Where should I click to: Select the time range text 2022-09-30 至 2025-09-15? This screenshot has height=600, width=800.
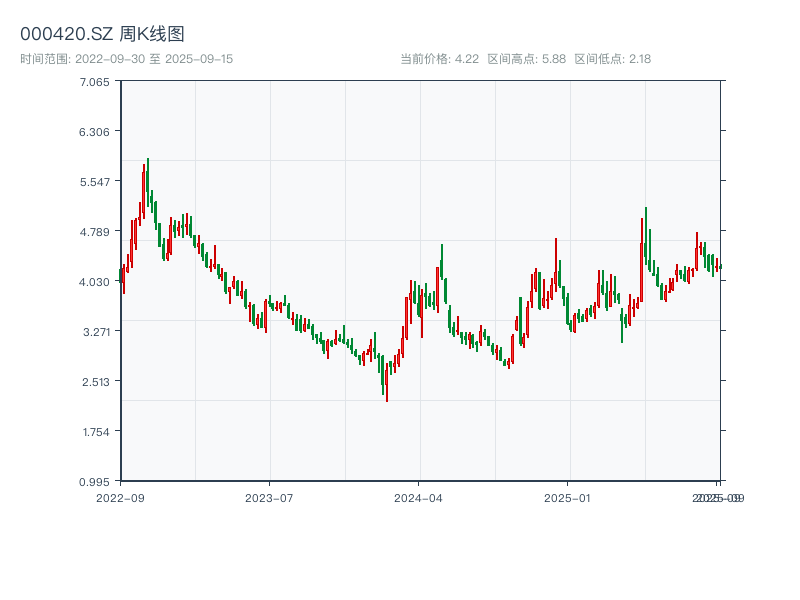click(154, 59)
